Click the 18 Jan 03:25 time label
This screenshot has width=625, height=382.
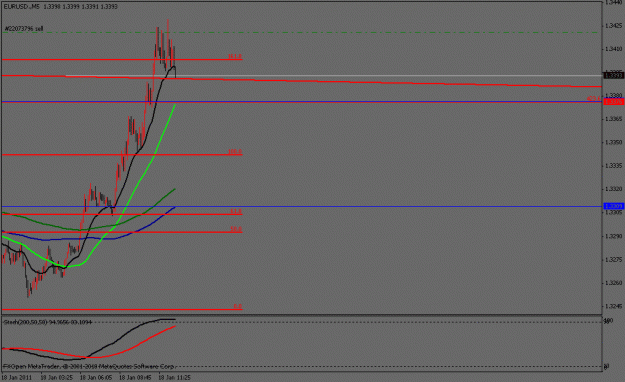[x=57, y=377]
